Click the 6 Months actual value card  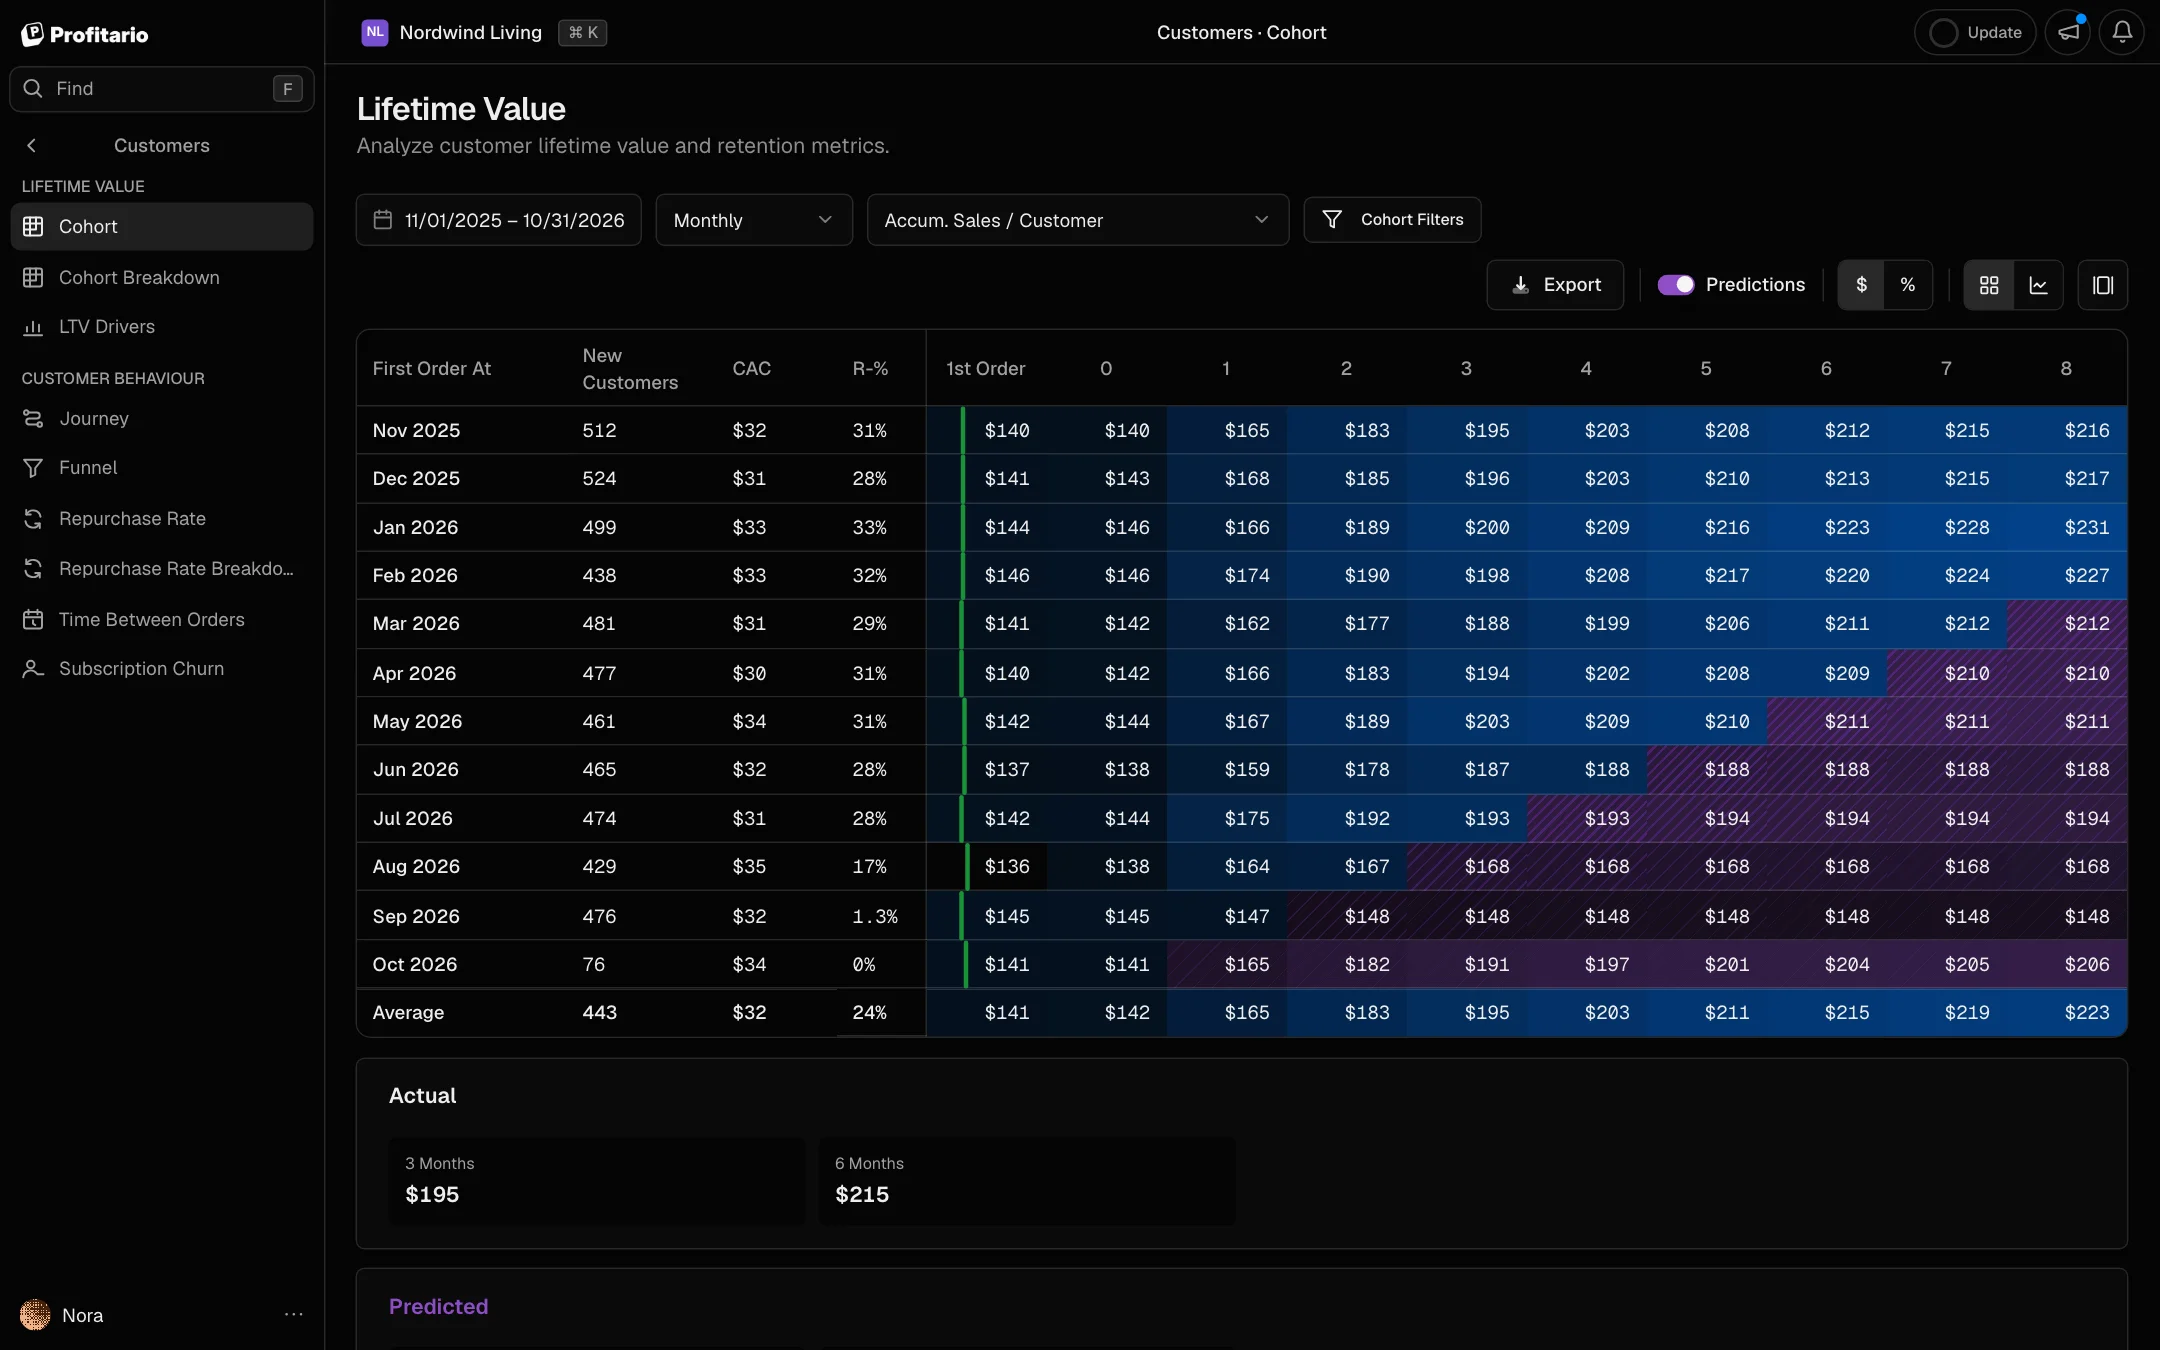pos(1027,1181)
